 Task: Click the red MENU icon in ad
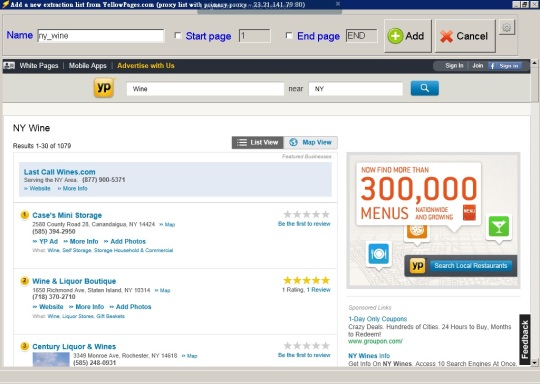pos(469,212)
